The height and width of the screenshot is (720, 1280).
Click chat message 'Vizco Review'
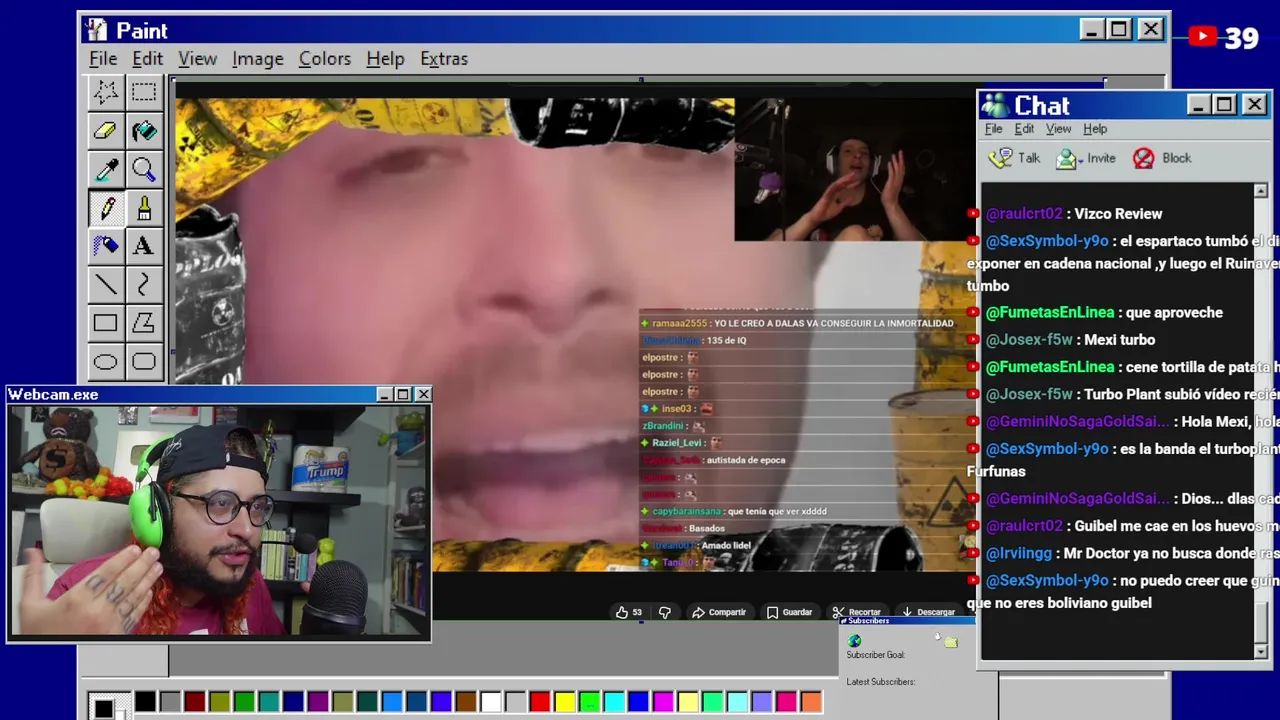click(x=1118, y=213)
